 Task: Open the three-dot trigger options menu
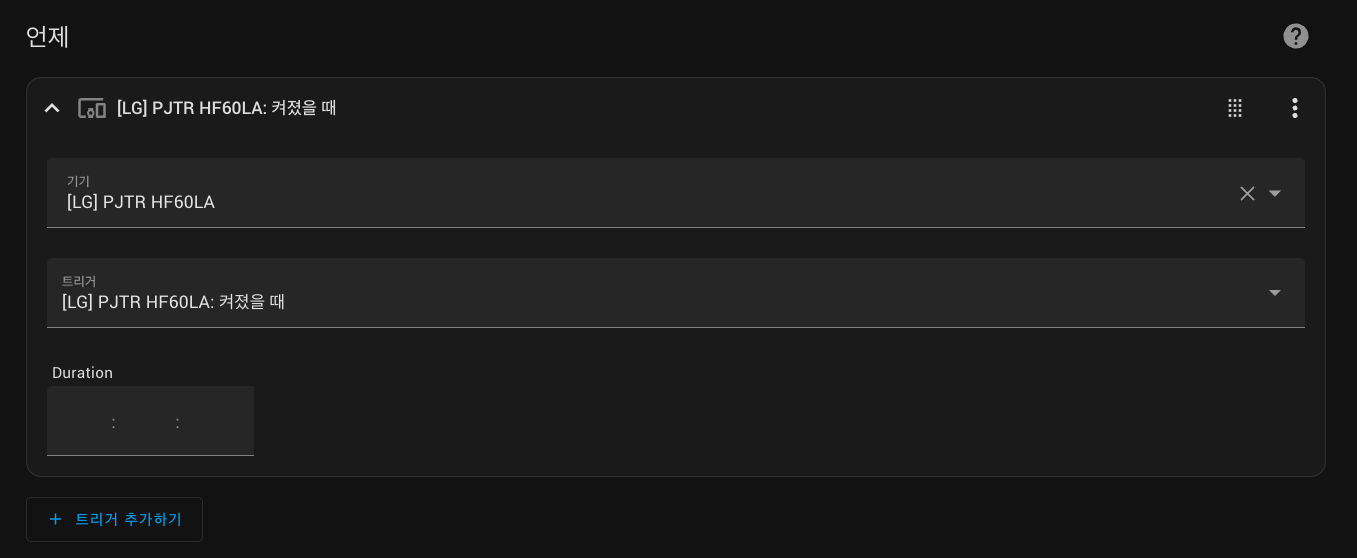1295,108
